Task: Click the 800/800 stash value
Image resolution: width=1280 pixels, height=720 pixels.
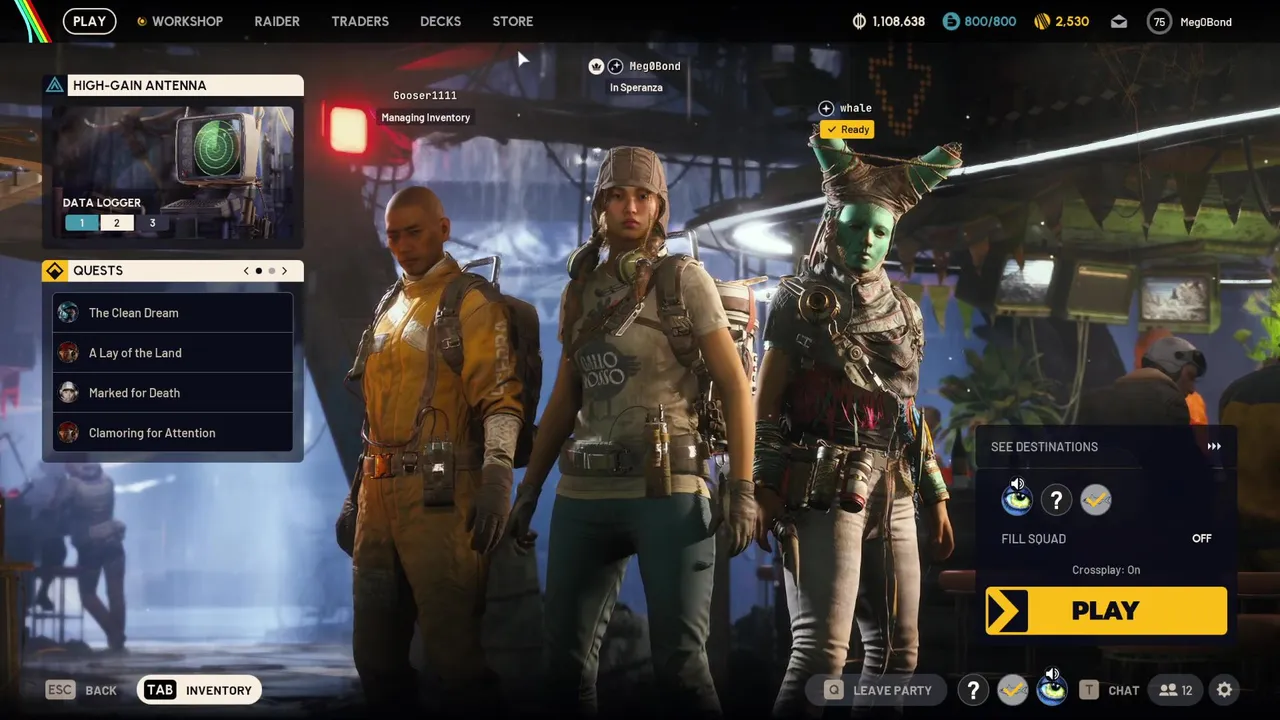Action: [x=991, y=21]
